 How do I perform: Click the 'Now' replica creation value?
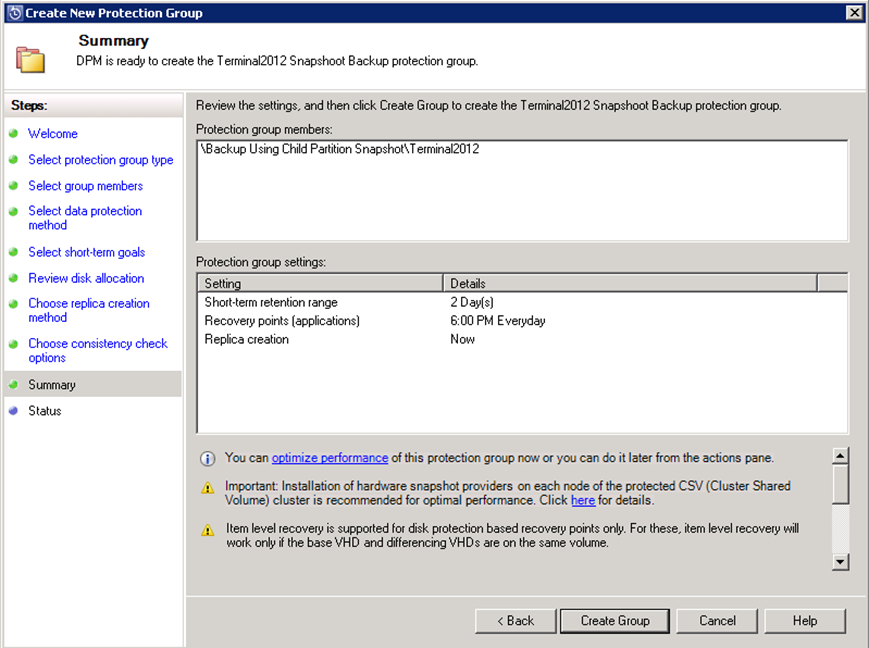(462, 339)
